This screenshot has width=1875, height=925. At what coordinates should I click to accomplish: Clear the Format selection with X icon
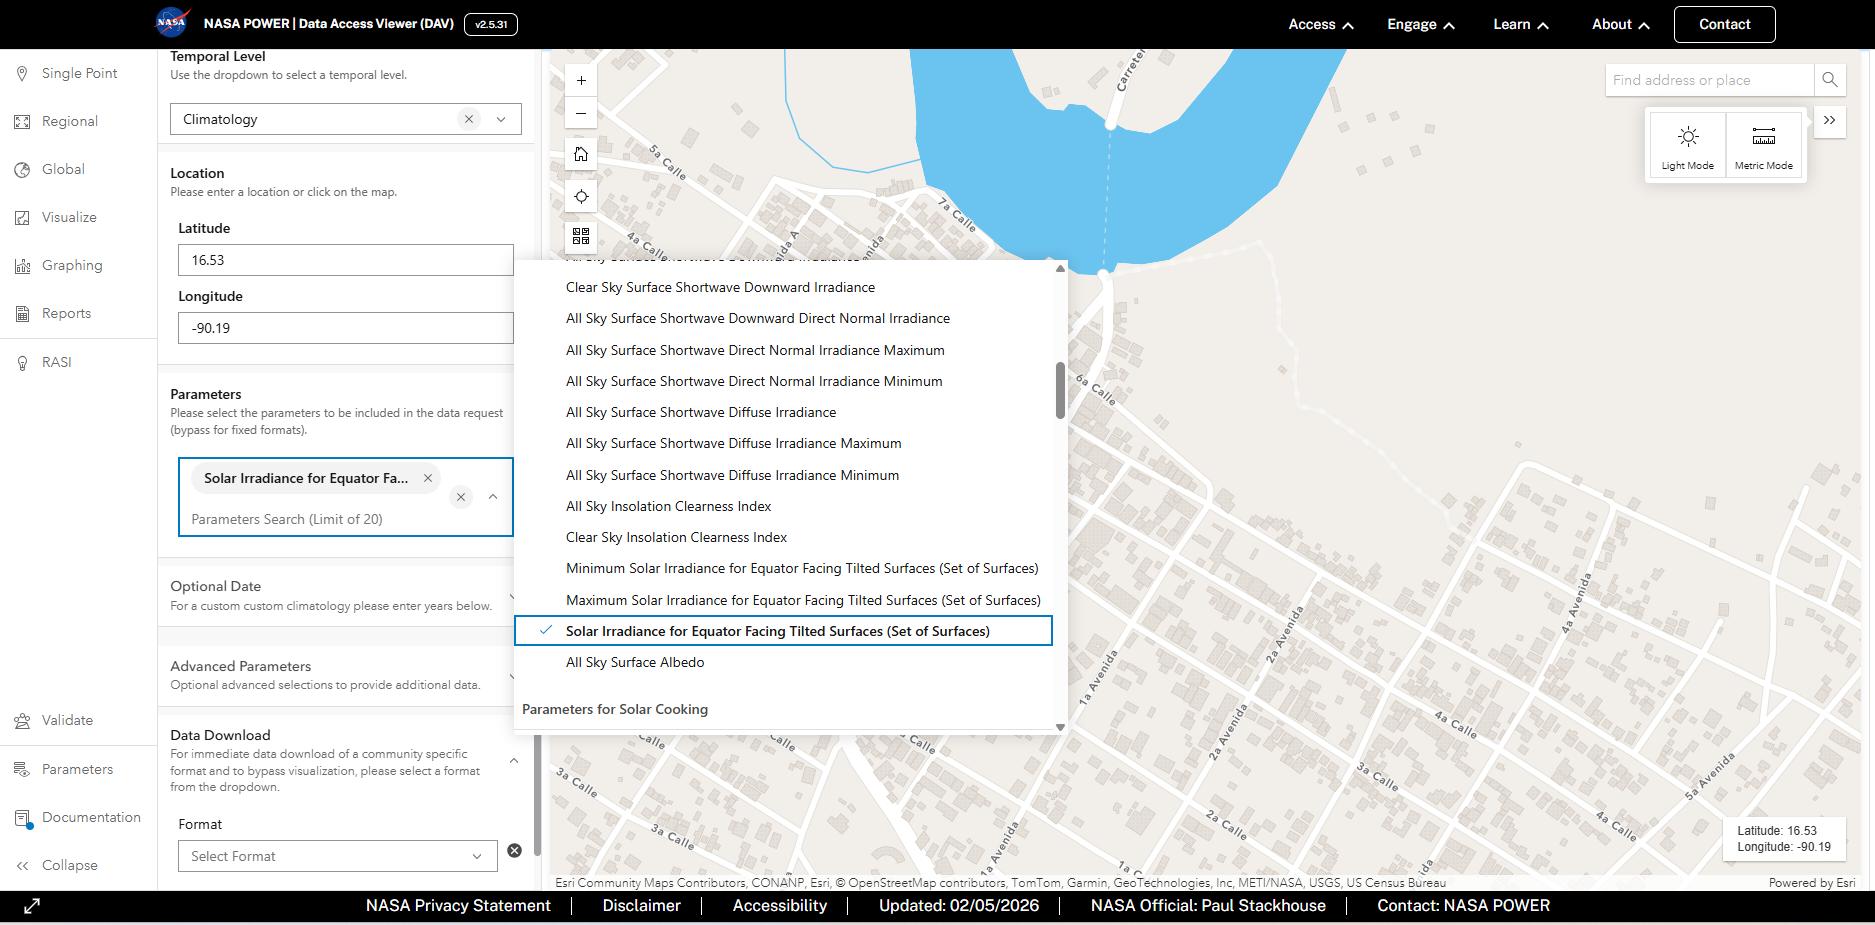tap(514, 850)
